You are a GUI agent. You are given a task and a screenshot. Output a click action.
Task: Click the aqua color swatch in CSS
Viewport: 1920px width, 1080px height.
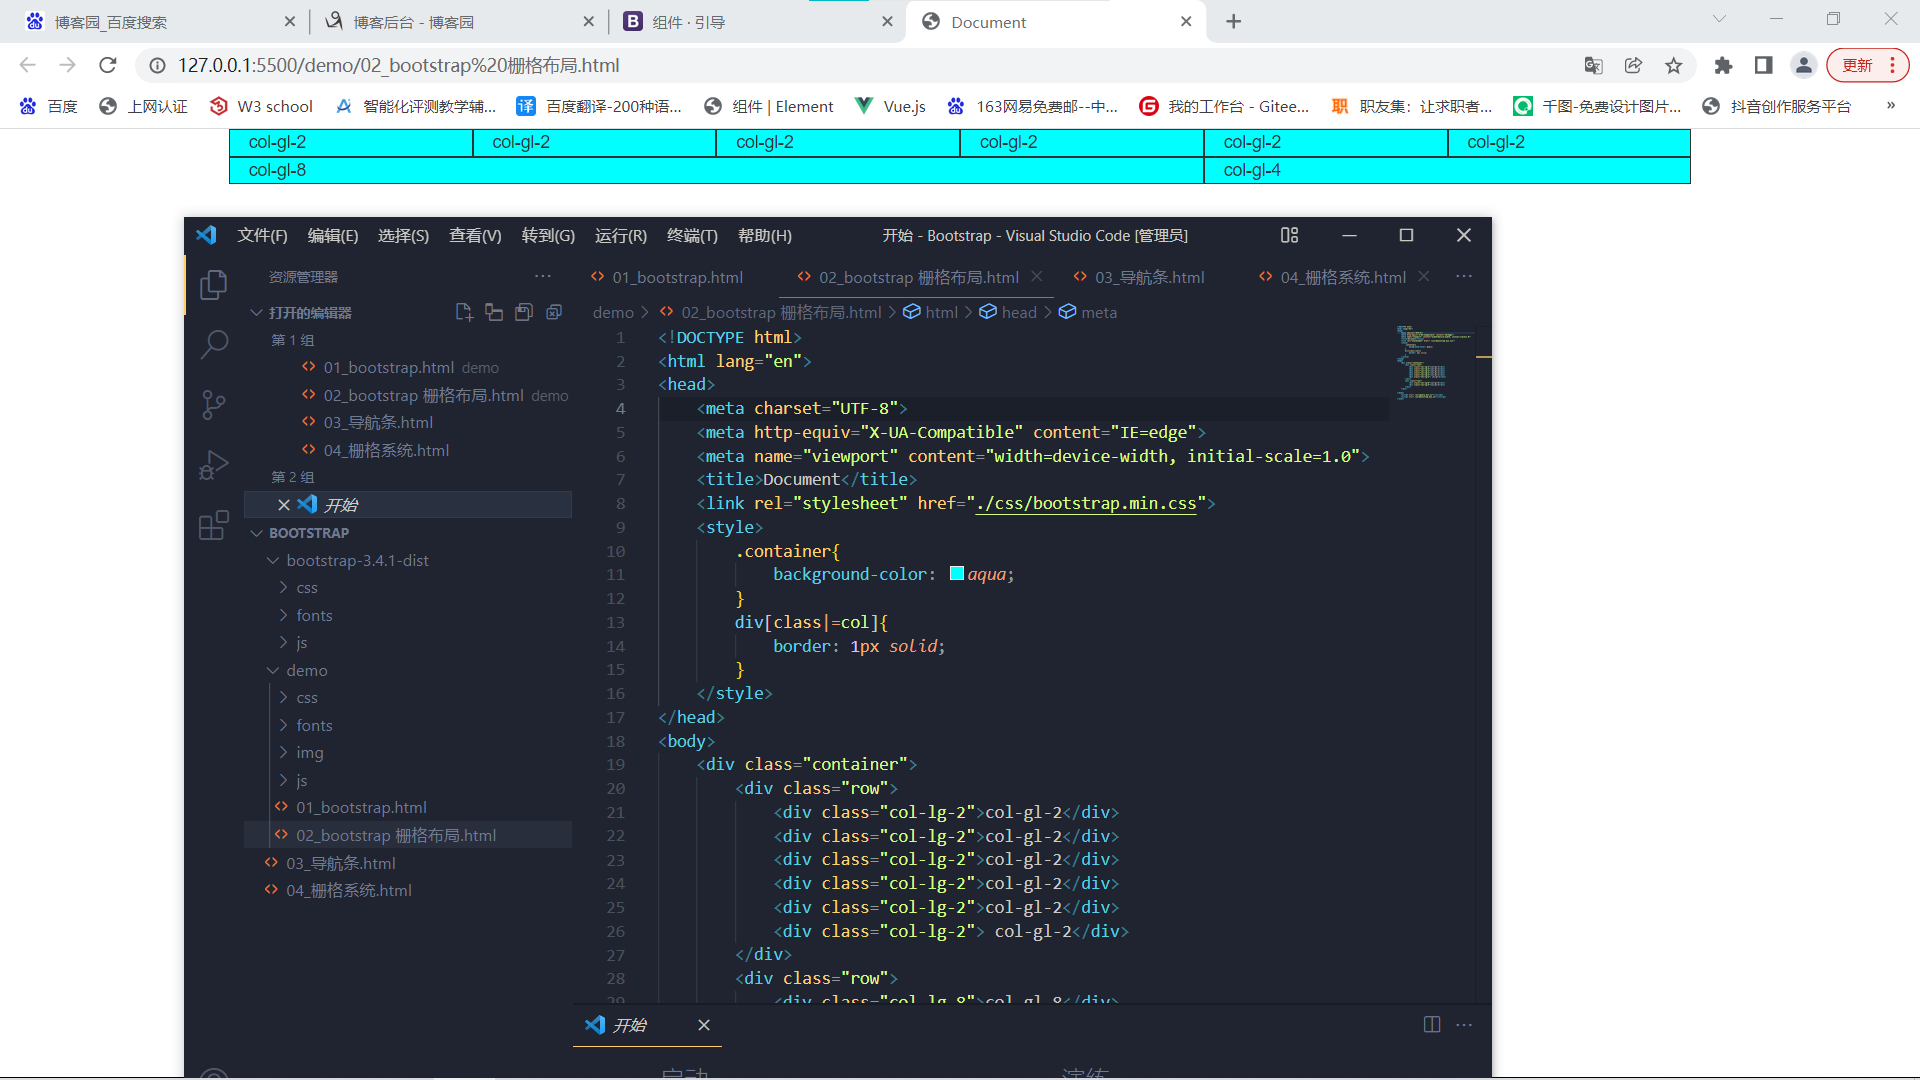(x=957, y=574)
